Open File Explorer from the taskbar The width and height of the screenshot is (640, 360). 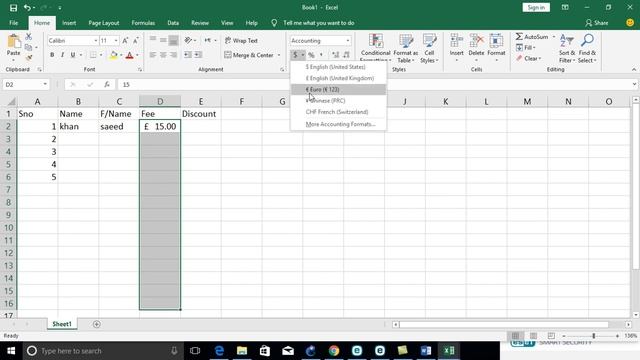tap(242, 351)
